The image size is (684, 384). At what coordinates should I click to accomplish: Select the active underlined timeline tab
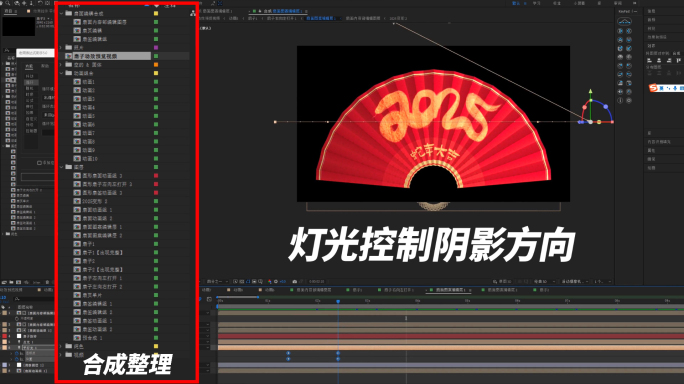coord(450,290)
